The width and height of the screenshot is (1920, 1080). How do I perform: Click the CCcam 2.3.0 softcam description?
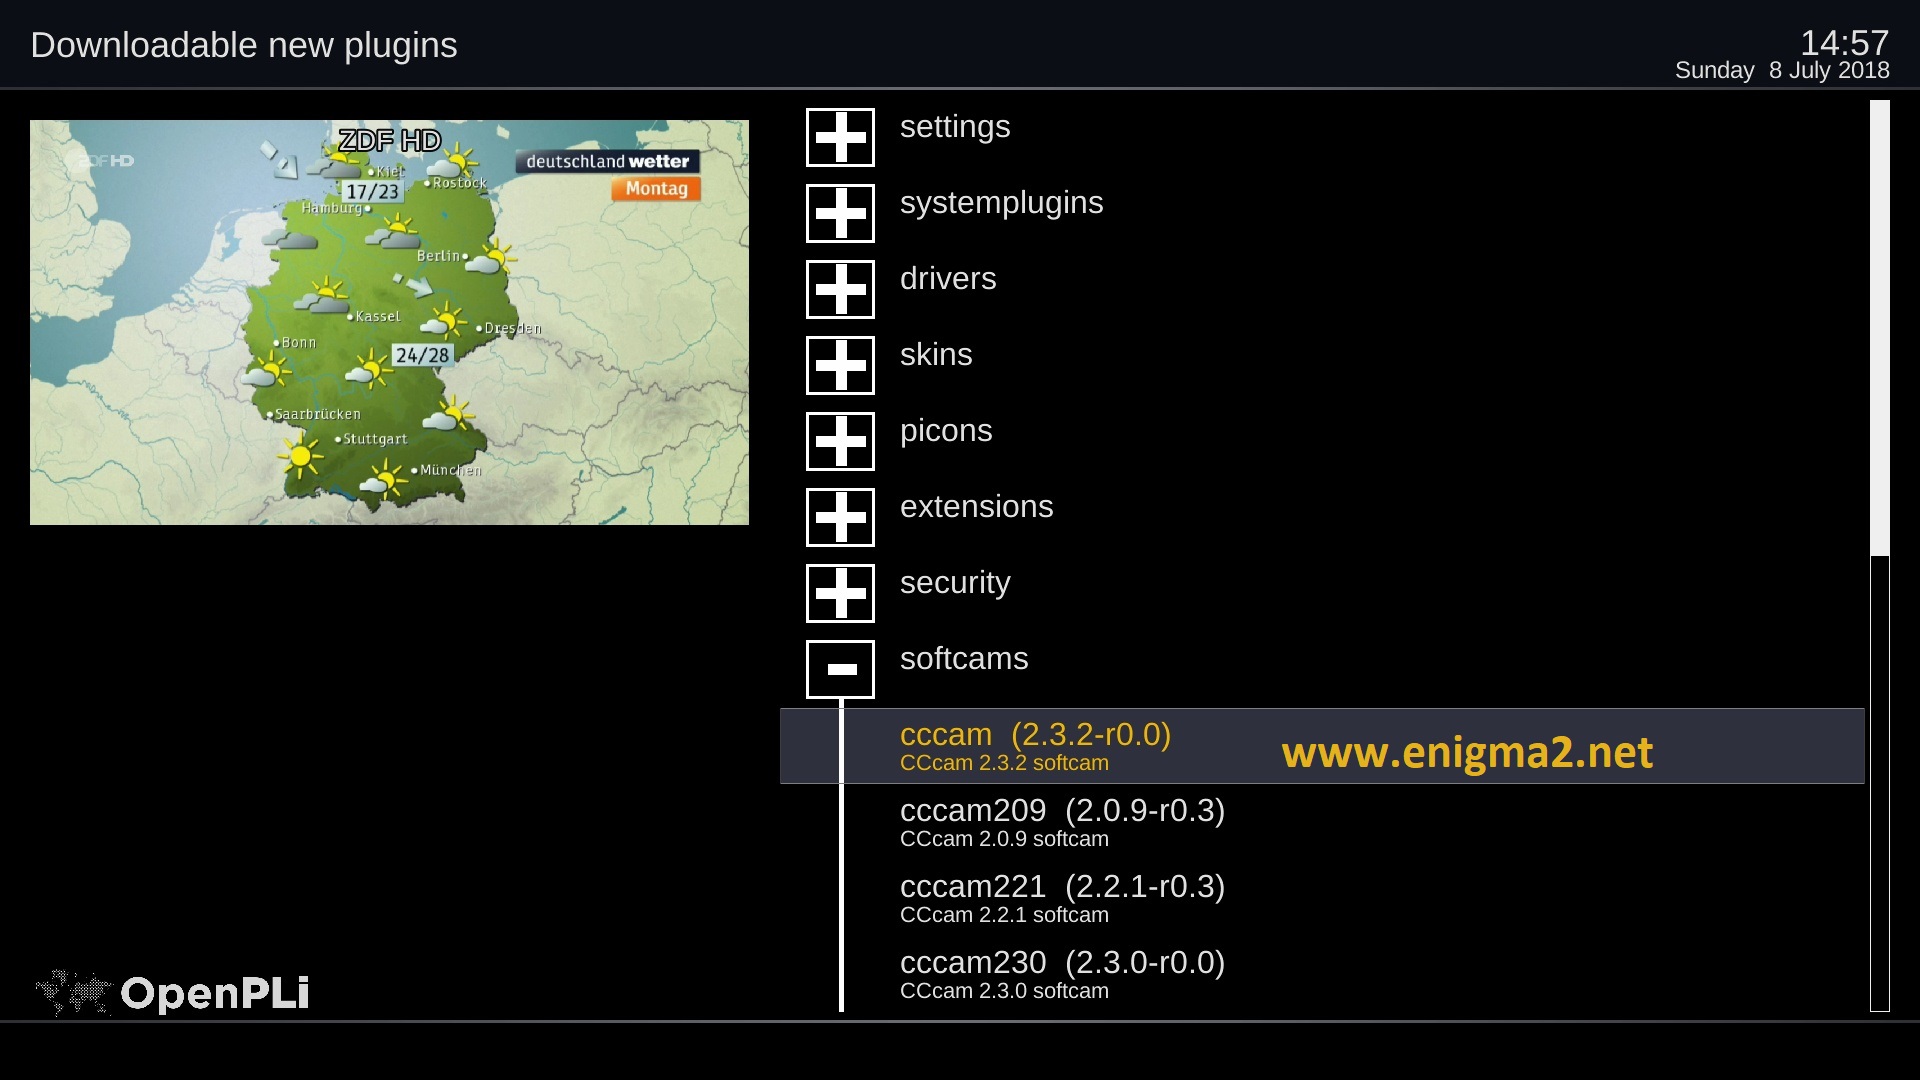[1004, 991]
